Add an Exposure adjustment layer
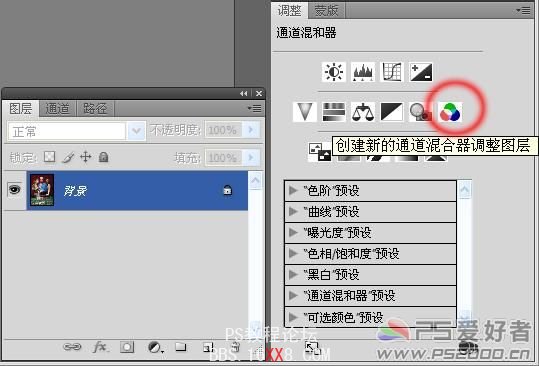 click(x=421, y=72)
